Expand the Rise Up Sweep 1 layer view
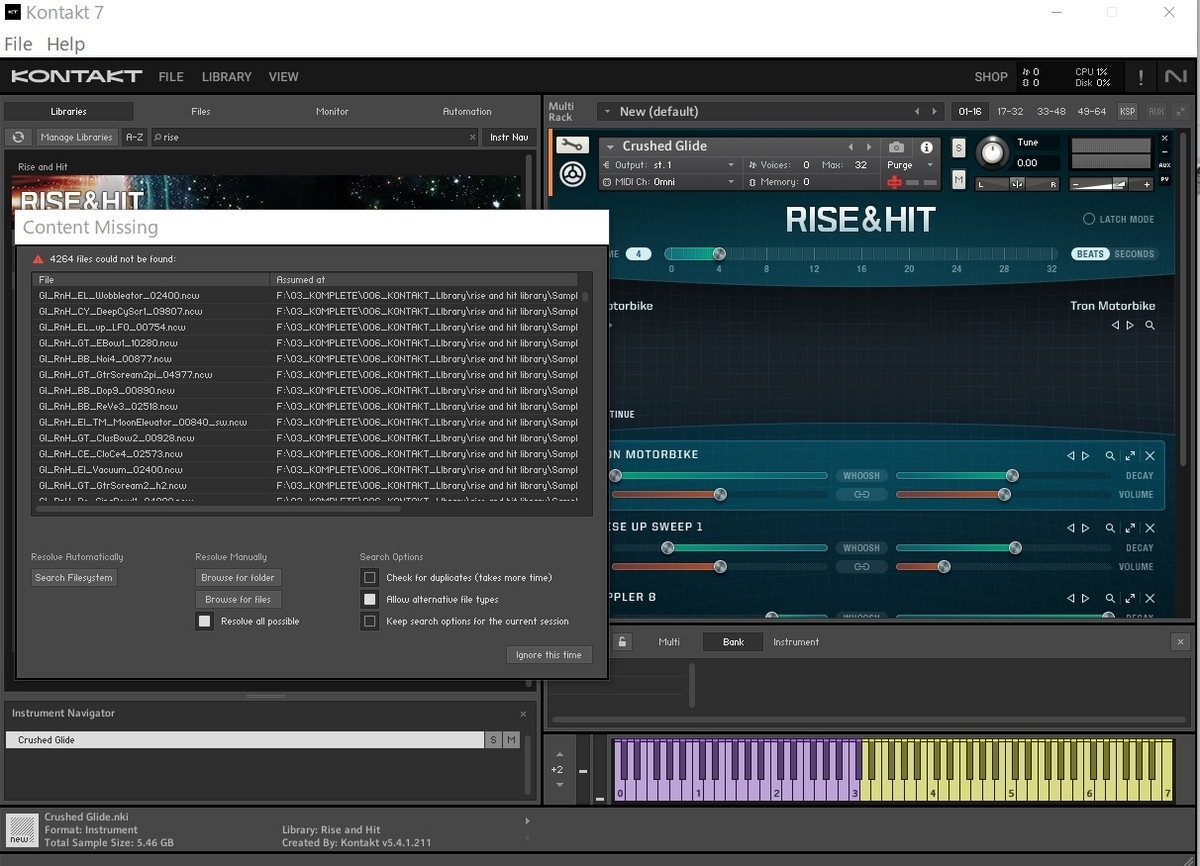Viewport: 1200px width, 866px height. point(1130,528)
